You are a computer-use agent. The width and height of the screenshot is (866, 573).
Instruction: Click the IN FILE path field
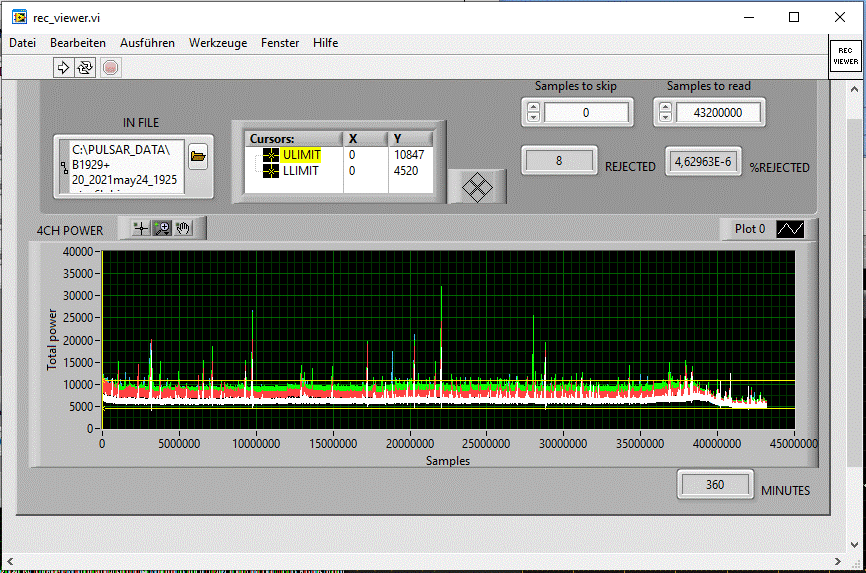click(x=126, y=167)
